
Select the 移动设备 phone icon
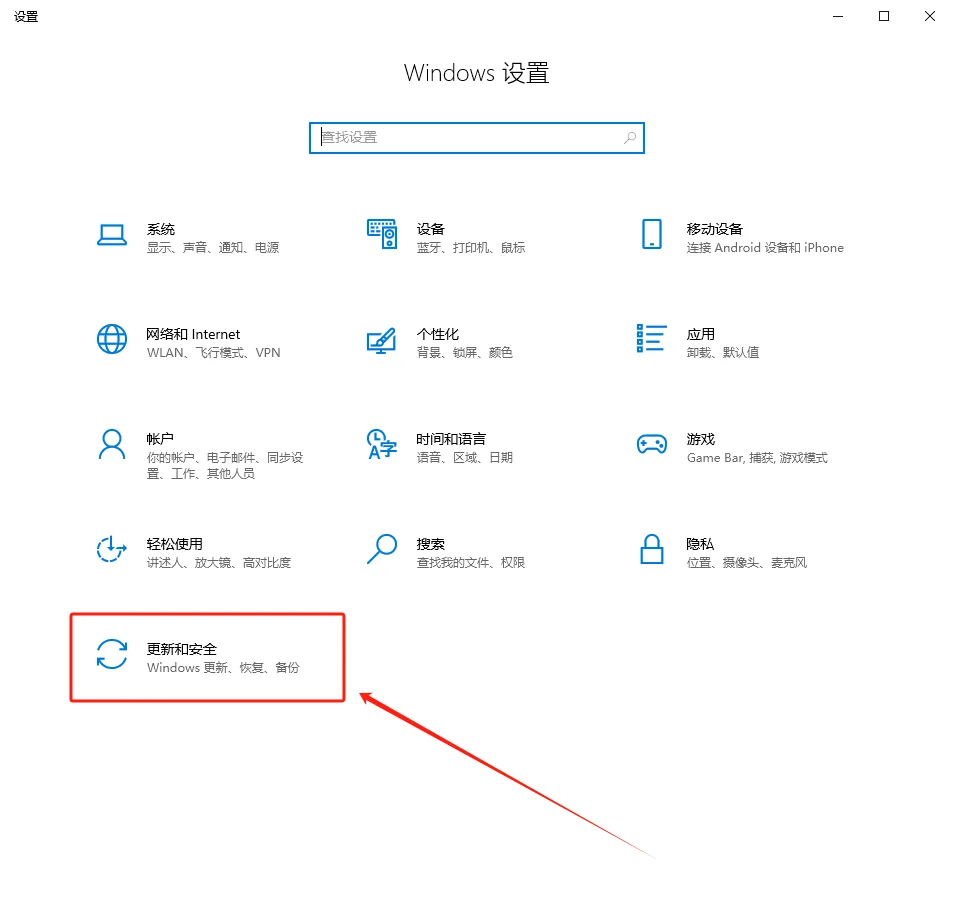point(651,236)
